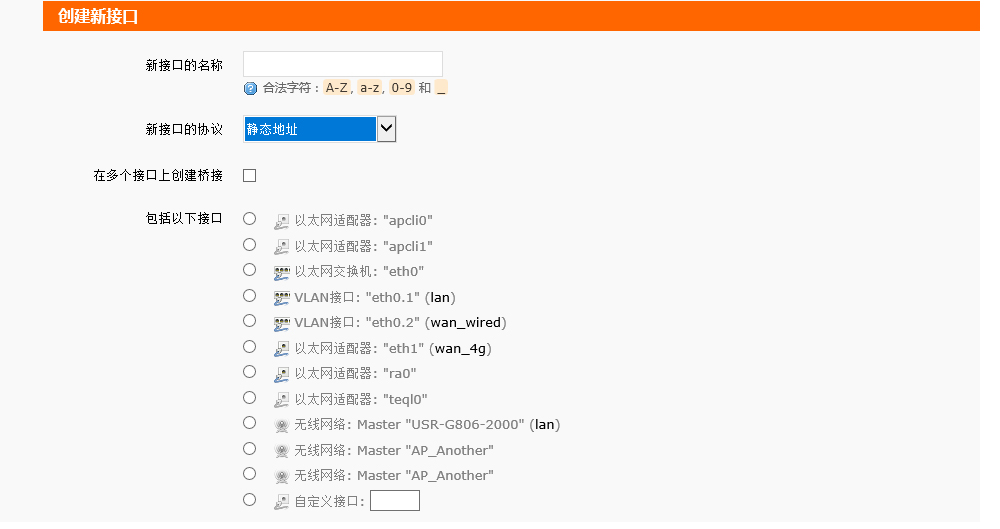Click the wan_4g label next to eth1
This screenshot has height=529, width=1000.
click(x=461, y=349)
